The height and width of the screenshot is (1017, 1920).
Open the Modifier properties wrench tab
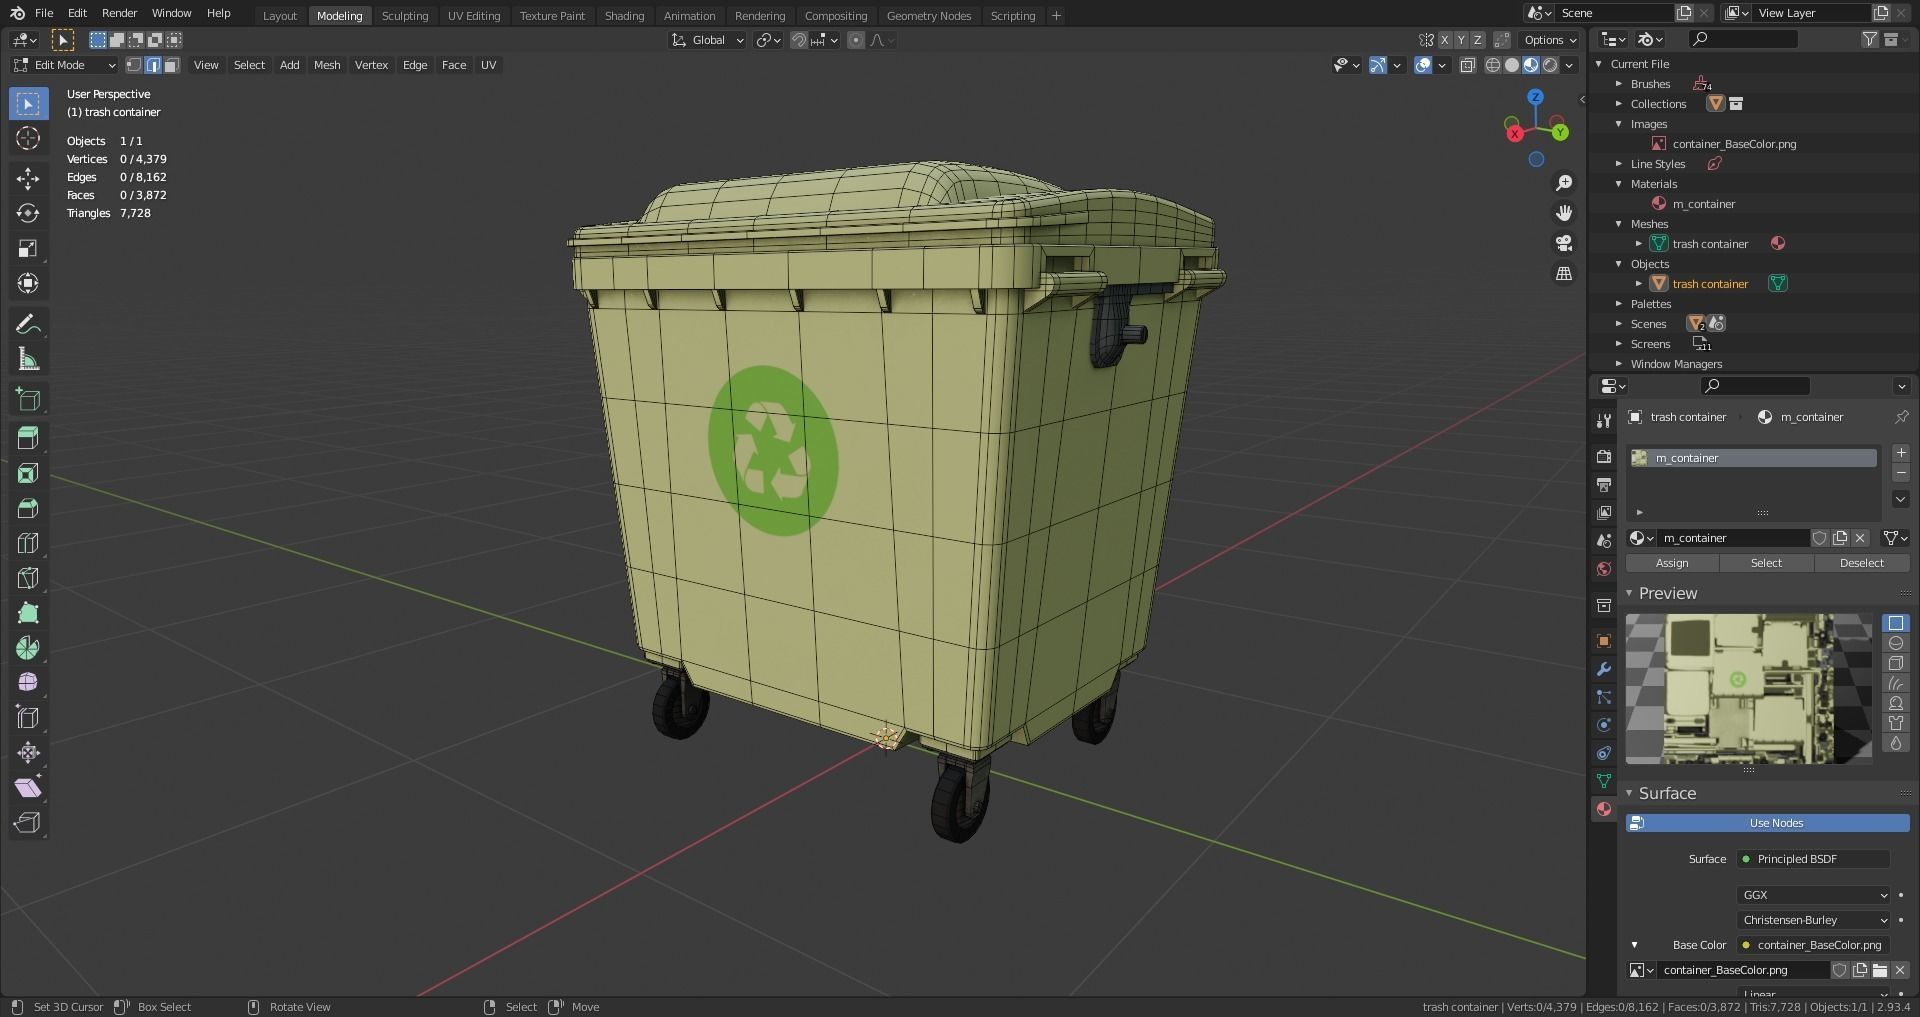(1604, 669)
